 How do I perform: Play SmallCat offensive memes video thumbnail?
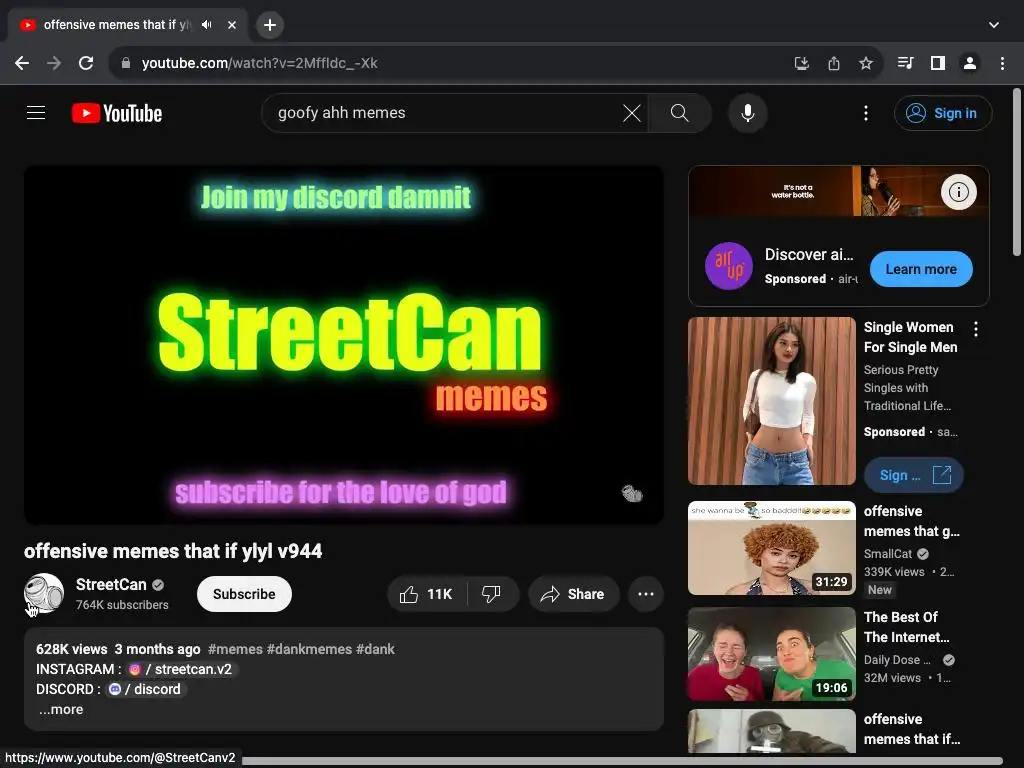[772, 548]
